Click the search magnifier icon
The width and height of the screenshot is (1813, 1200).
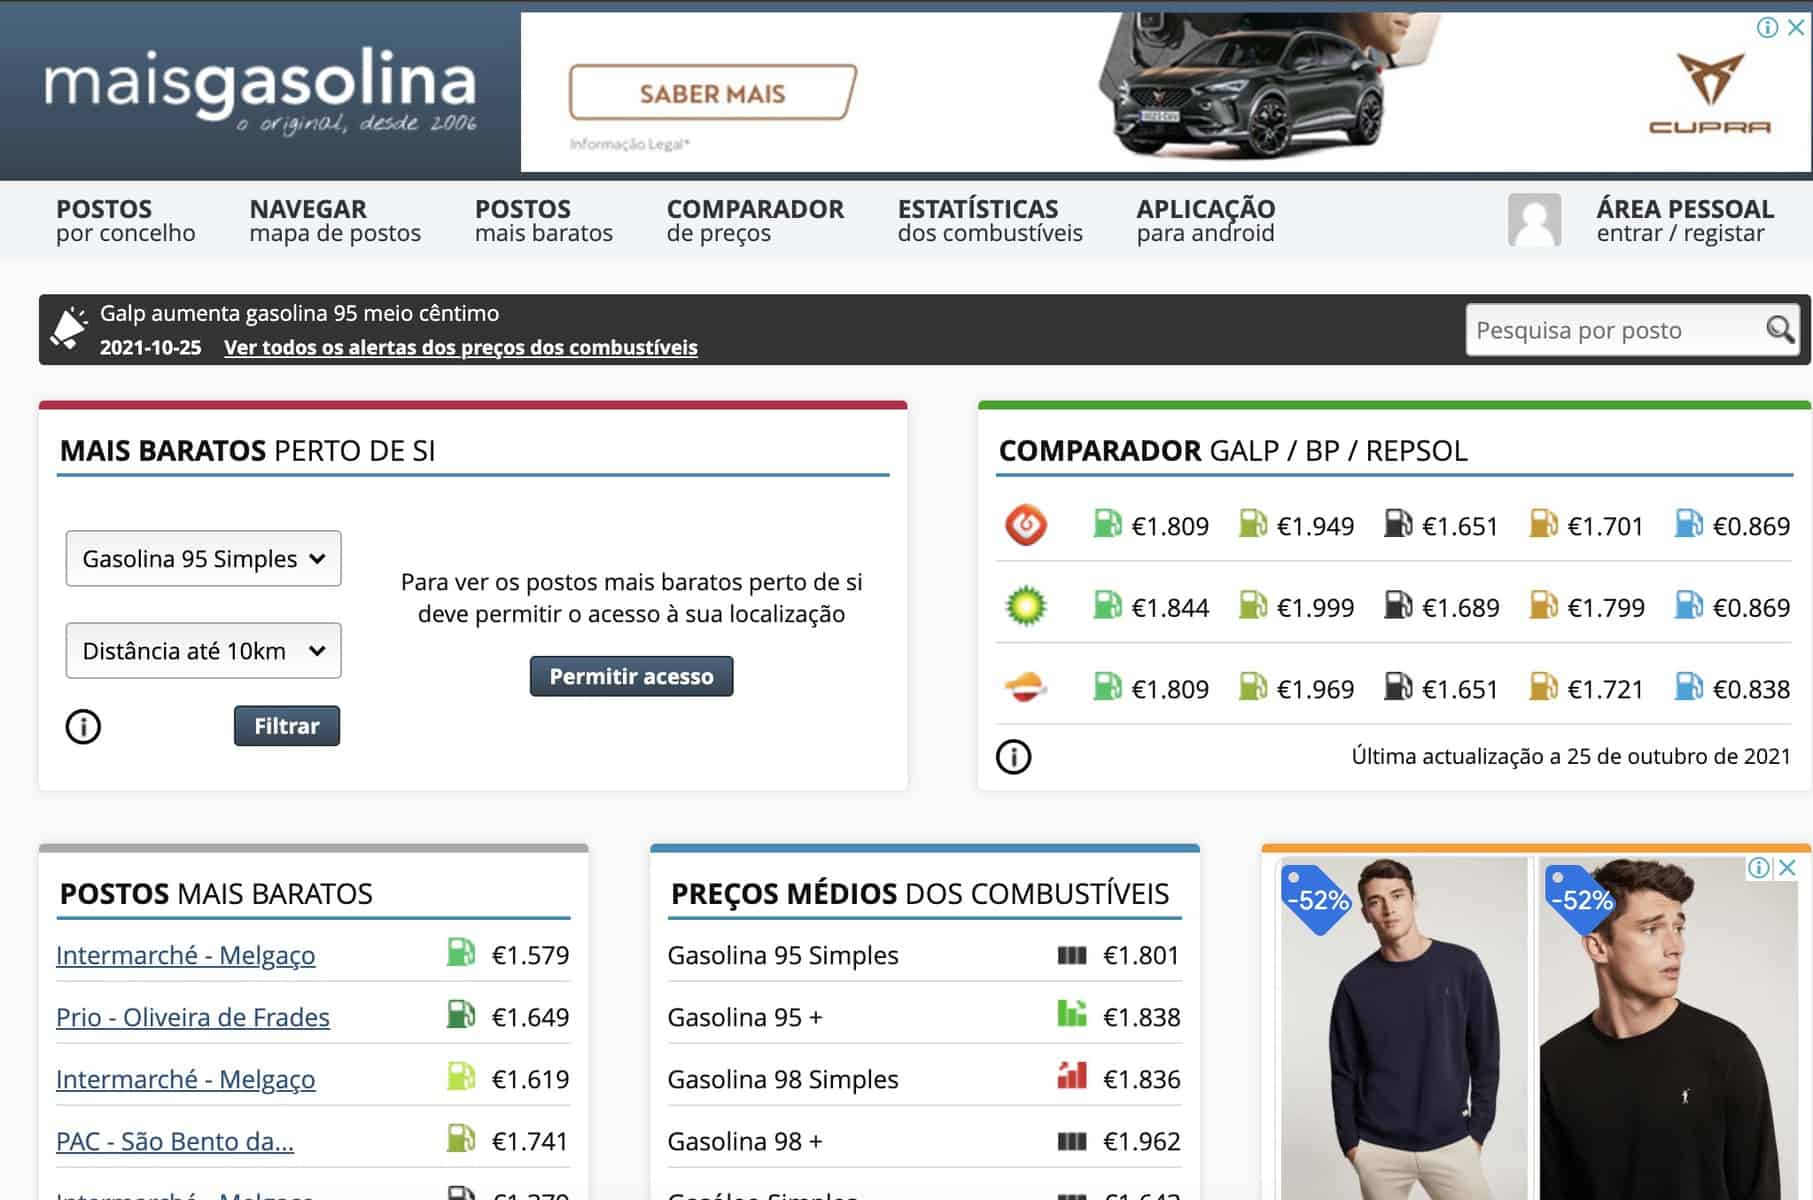click(1779, 330)
